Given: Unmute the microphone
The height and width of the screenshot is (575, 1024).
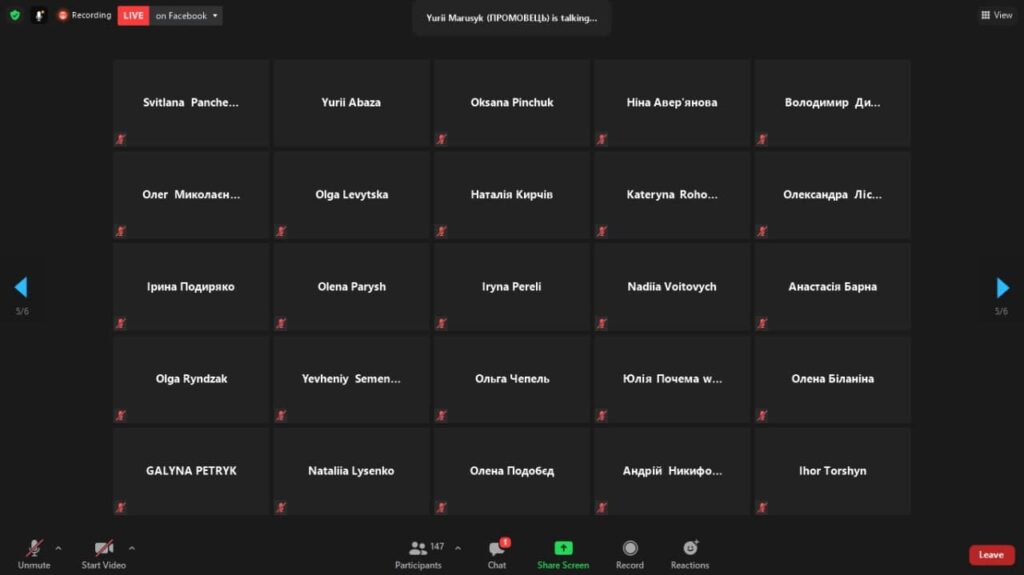Looking at the screenshot, I should tap(34, 554).
